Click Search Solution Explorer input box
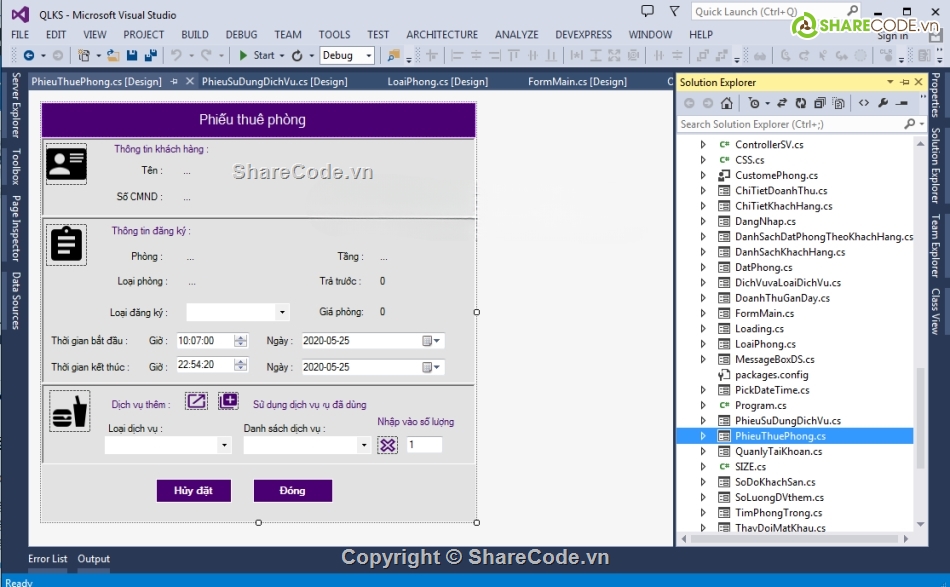This screenshot has height=587, width=950. (790, 124)
